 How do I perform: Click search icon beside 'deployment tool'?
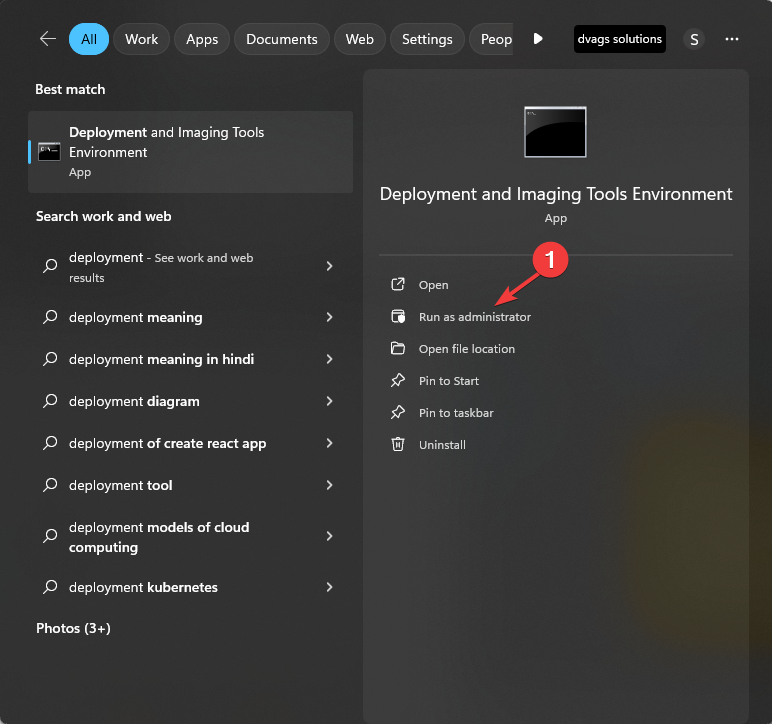50,485
